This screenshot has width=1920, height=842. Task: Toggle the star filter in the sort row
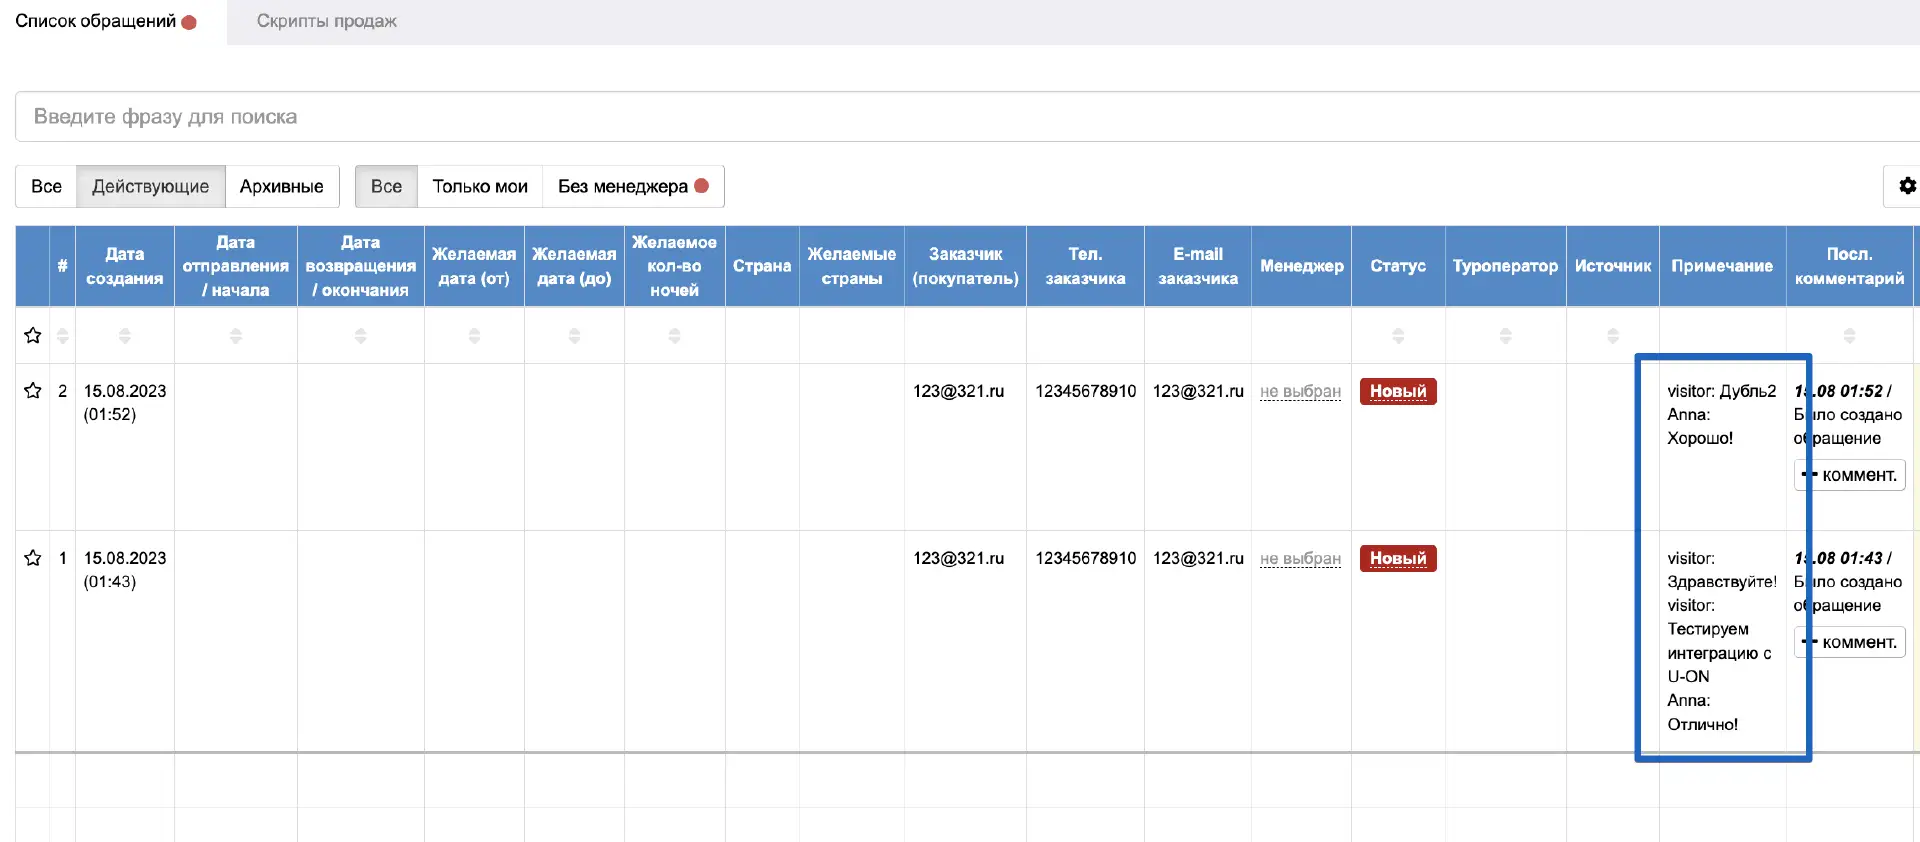click(x=33, y=336)
